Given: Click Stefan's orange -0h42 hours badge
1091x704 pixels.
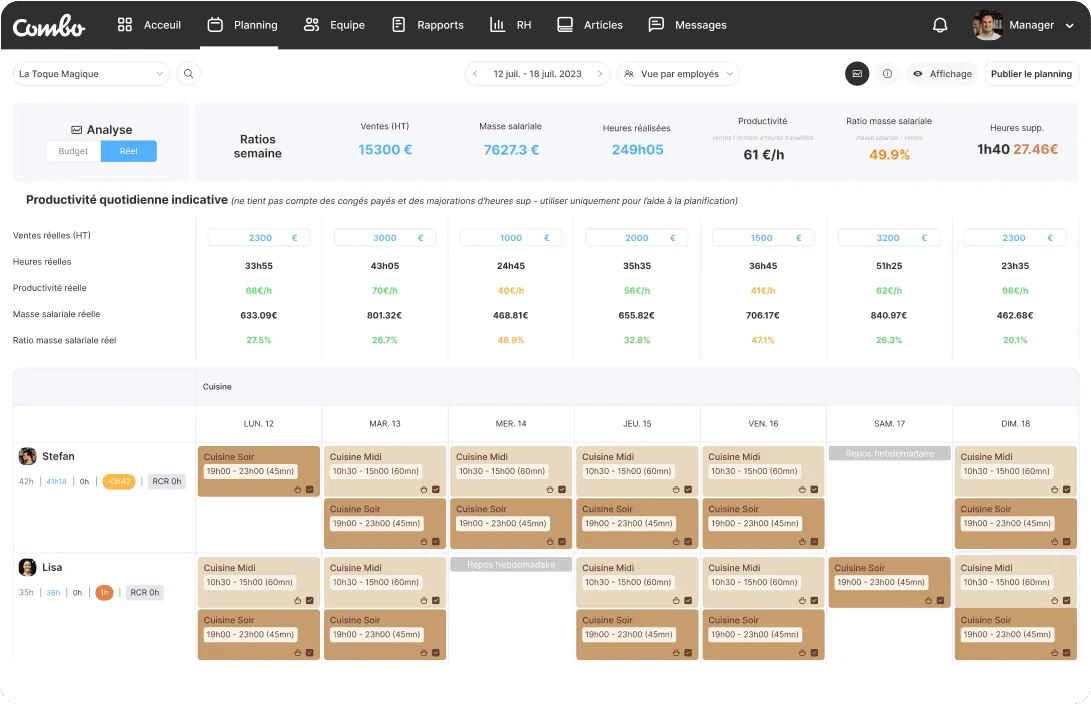Looking at the screenshot, I should coord(119,481).
